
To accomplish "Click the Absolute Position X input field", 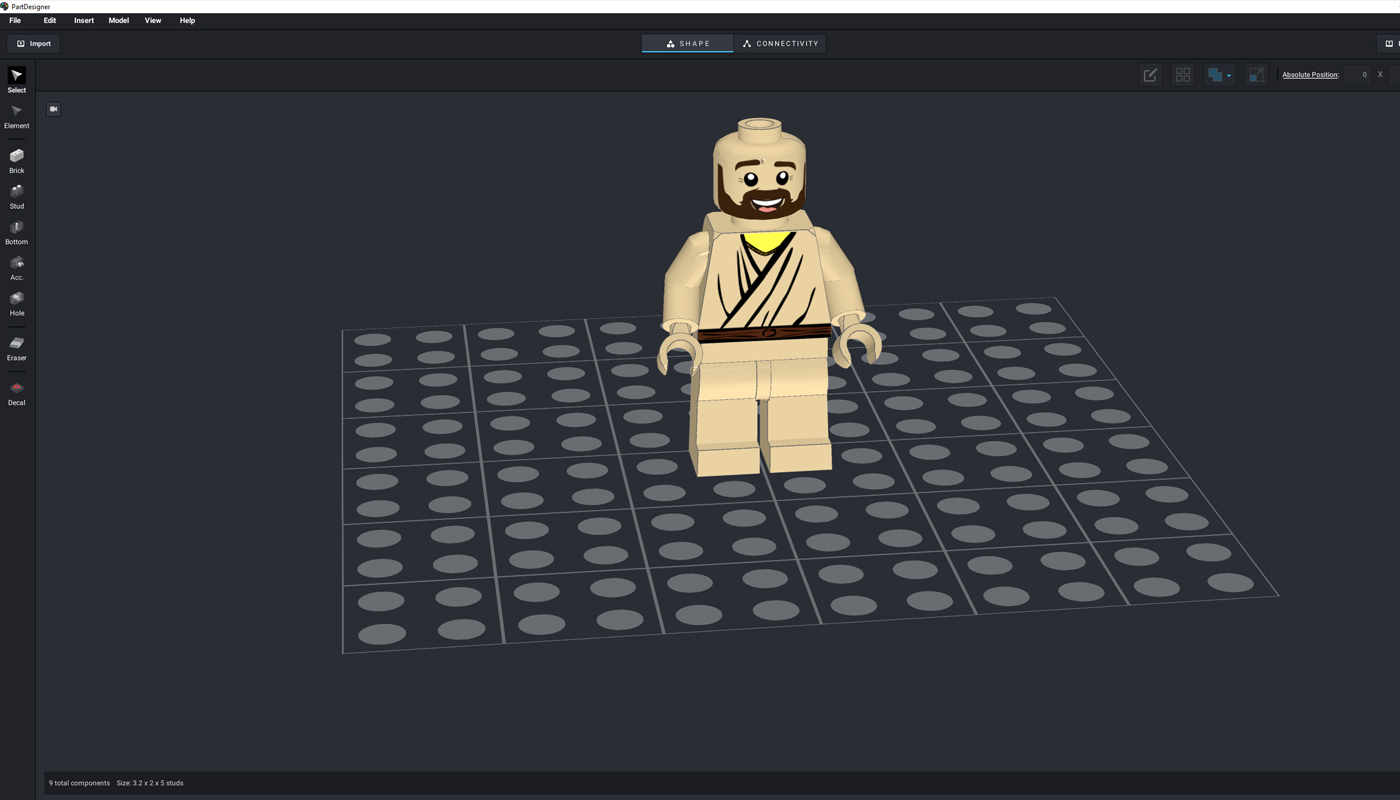I will point(1357,75).
